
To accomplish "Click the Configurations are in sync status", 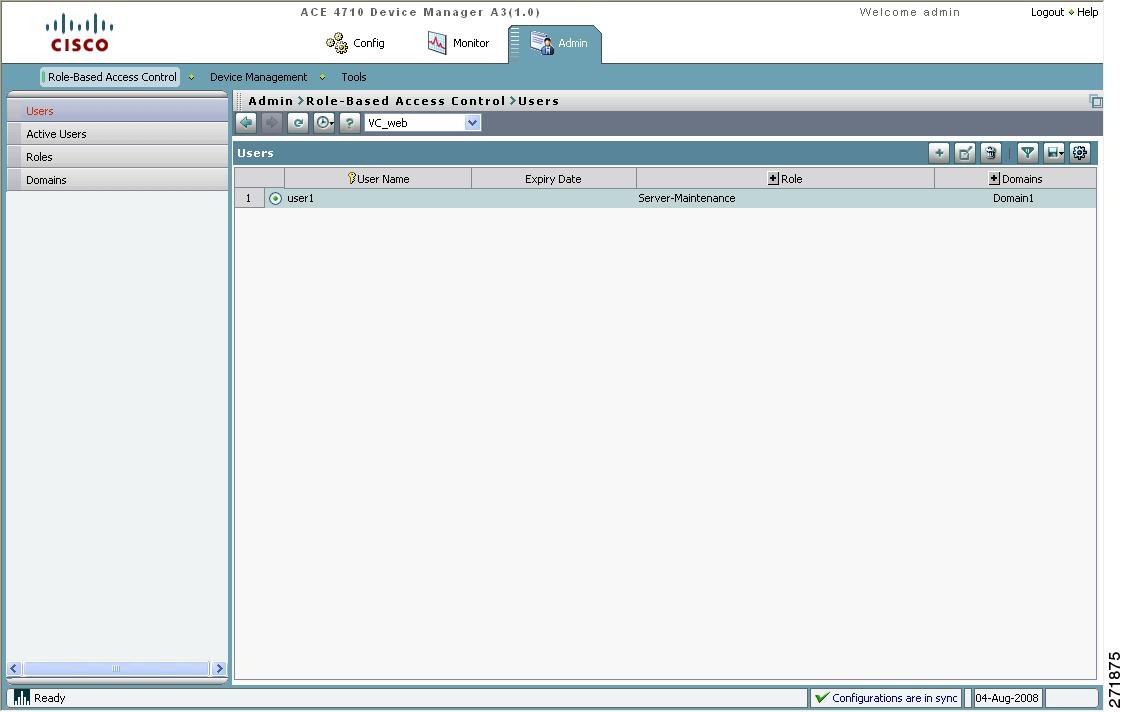I will click(886, 697).
